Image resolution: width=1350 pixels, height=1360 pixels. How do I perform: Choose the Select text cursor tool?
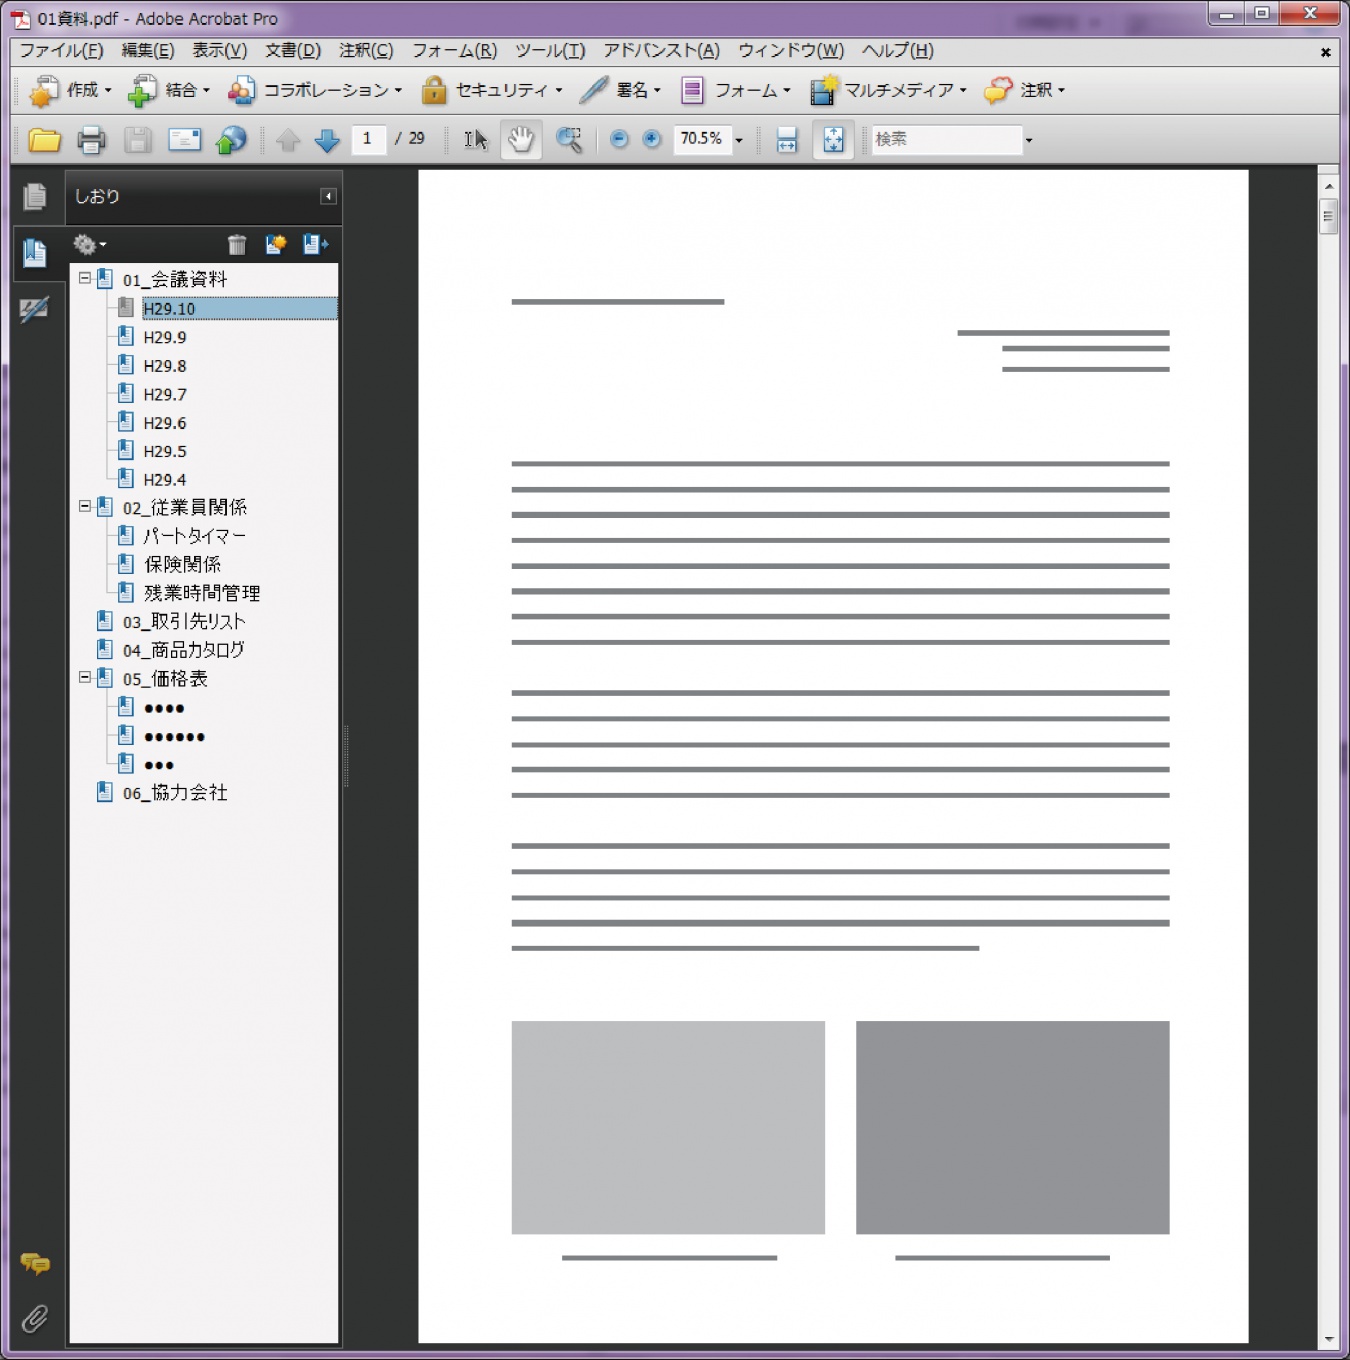point(475,140)
